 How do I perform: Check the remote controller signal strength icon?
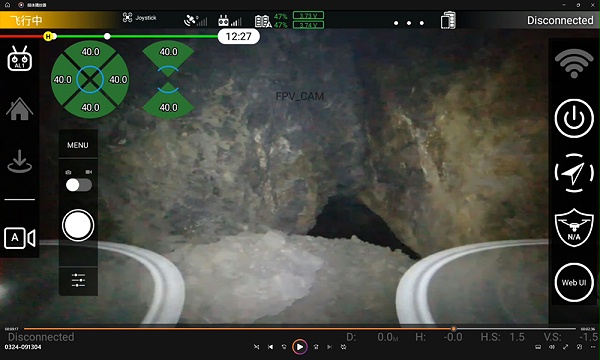pos(230,21)
